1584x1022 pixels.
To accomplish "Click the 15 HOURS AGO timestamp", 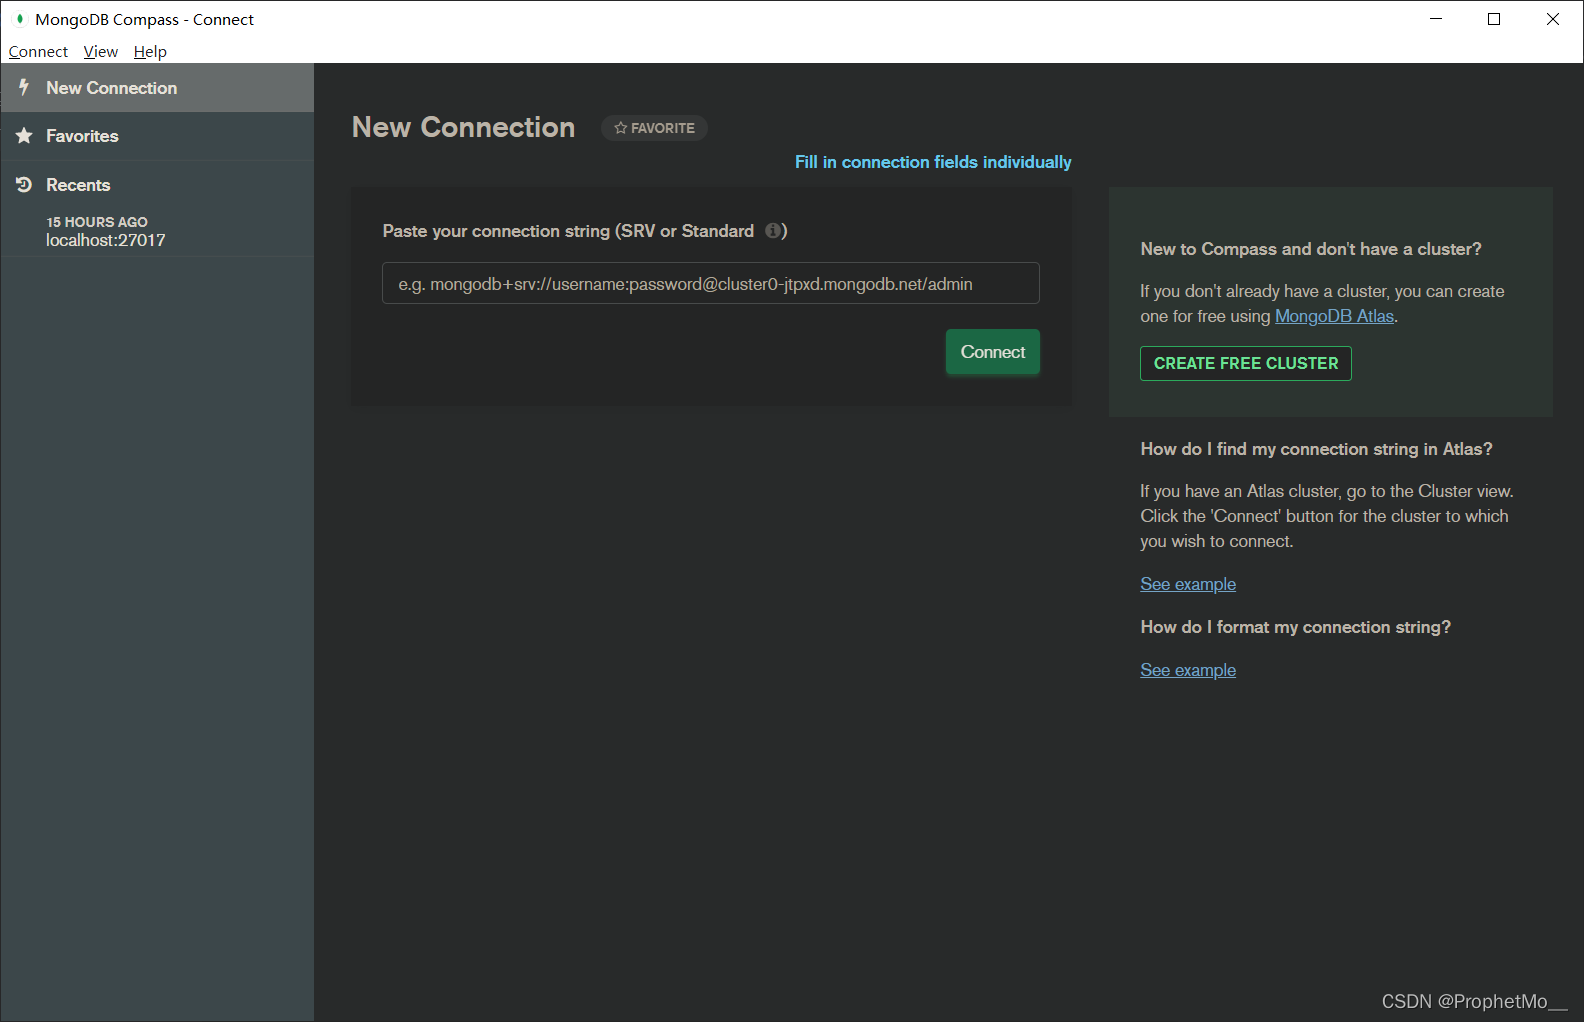I will tap(97, 222).
